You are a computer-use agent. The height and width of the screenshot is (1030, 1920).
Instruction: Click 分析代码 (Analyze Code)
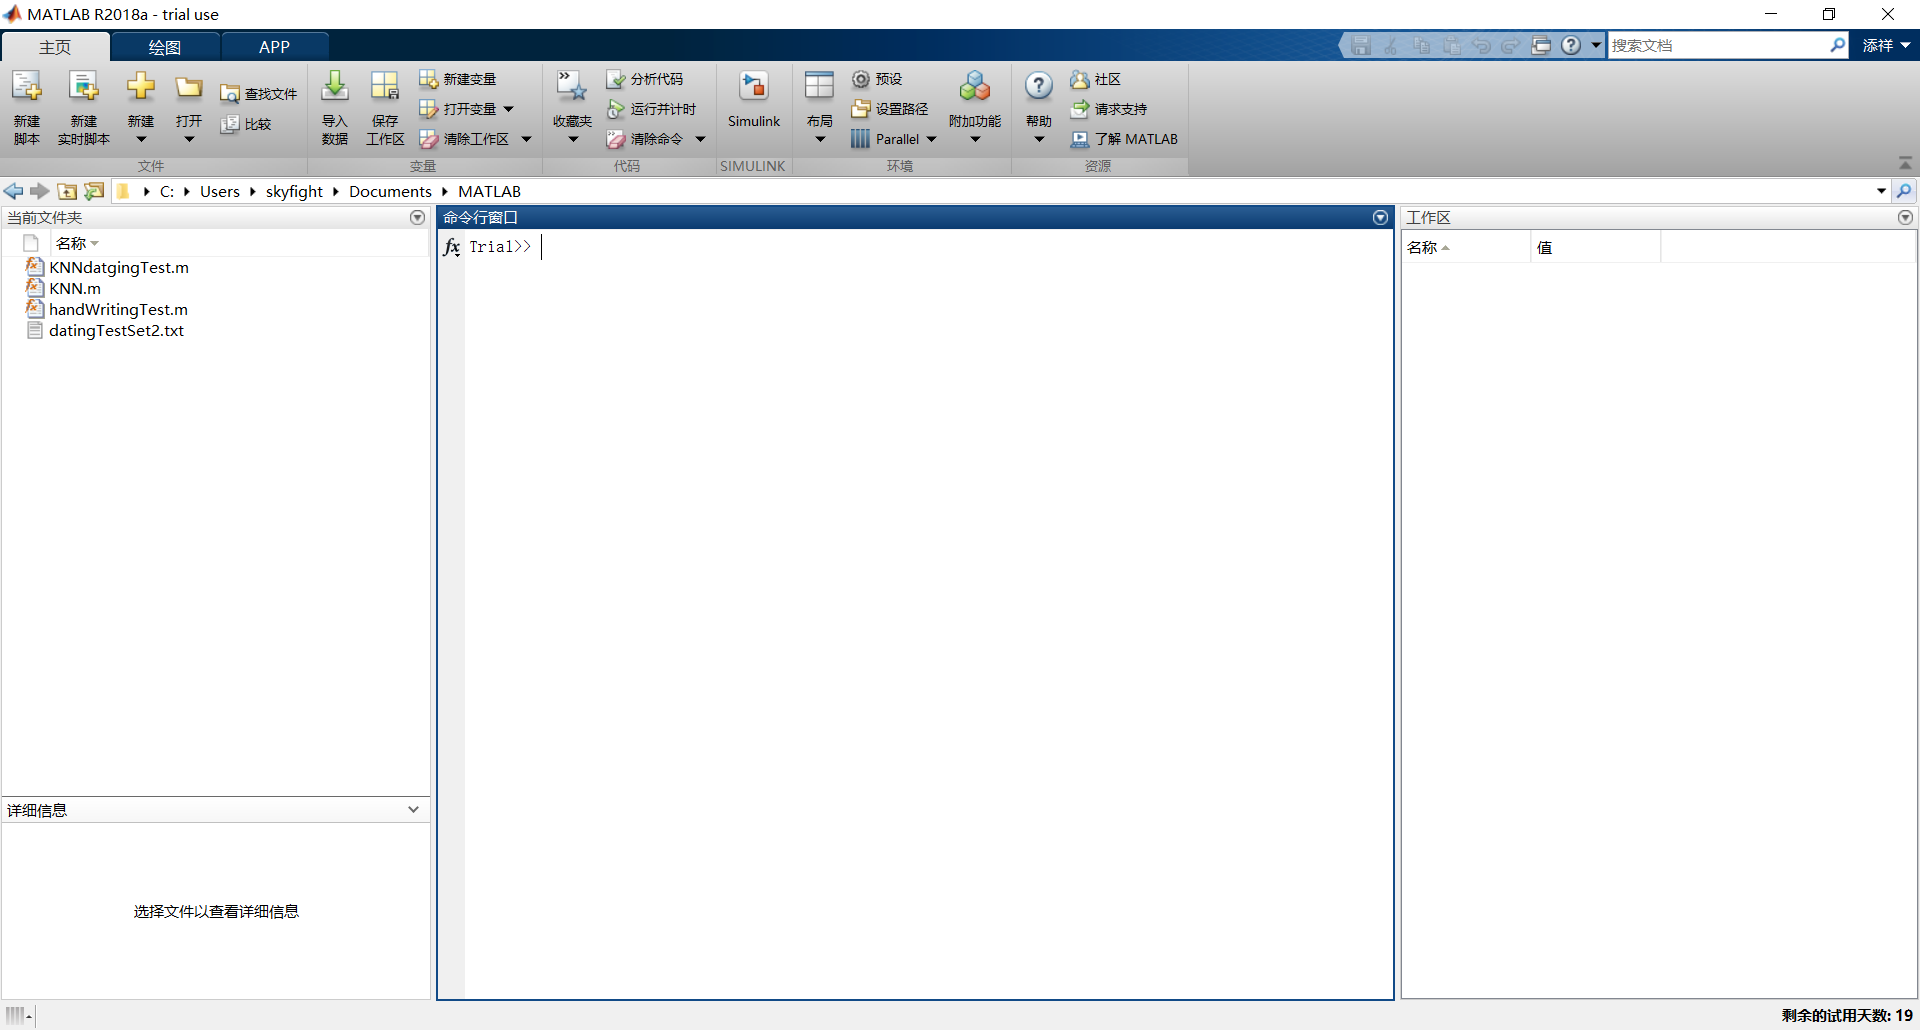coord(645,79)
